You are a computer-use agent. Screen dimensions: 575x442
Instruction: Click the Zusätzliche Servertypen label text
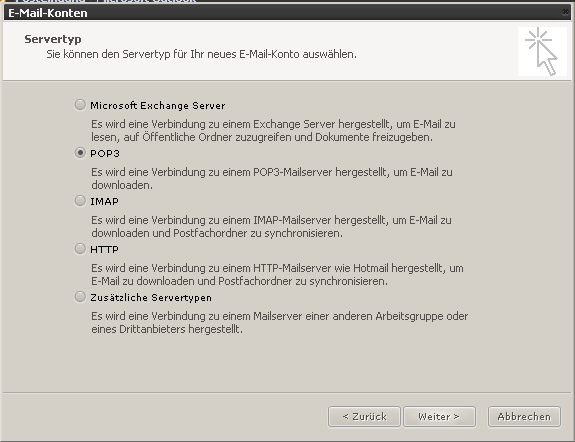(151, 297)
